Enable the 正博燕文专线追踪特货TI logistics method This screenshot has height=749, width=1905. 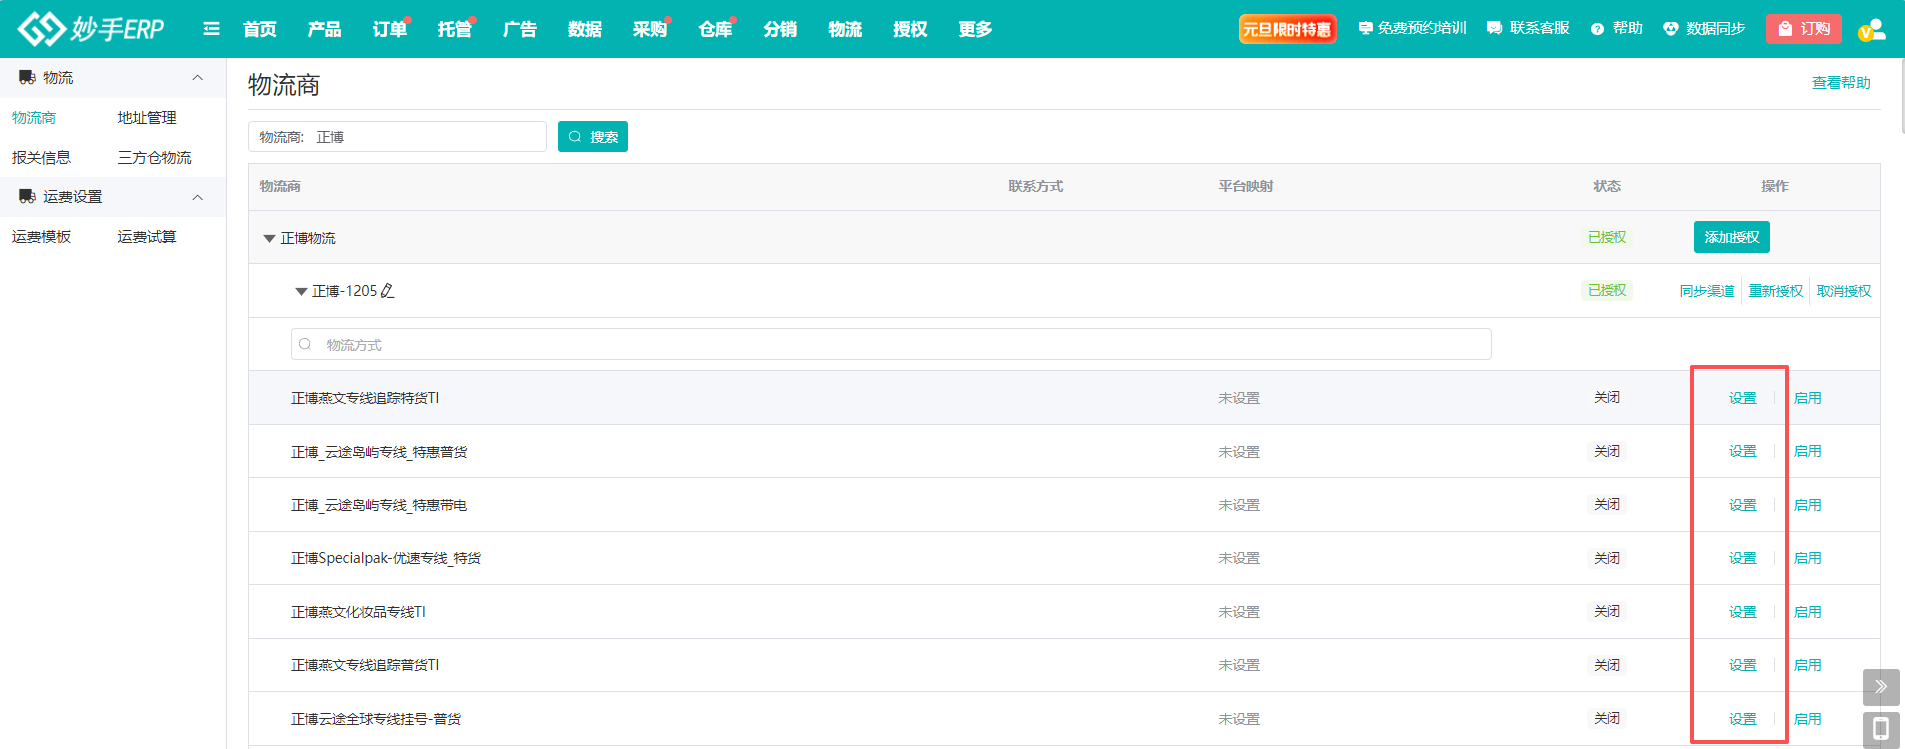[1807, 398]
